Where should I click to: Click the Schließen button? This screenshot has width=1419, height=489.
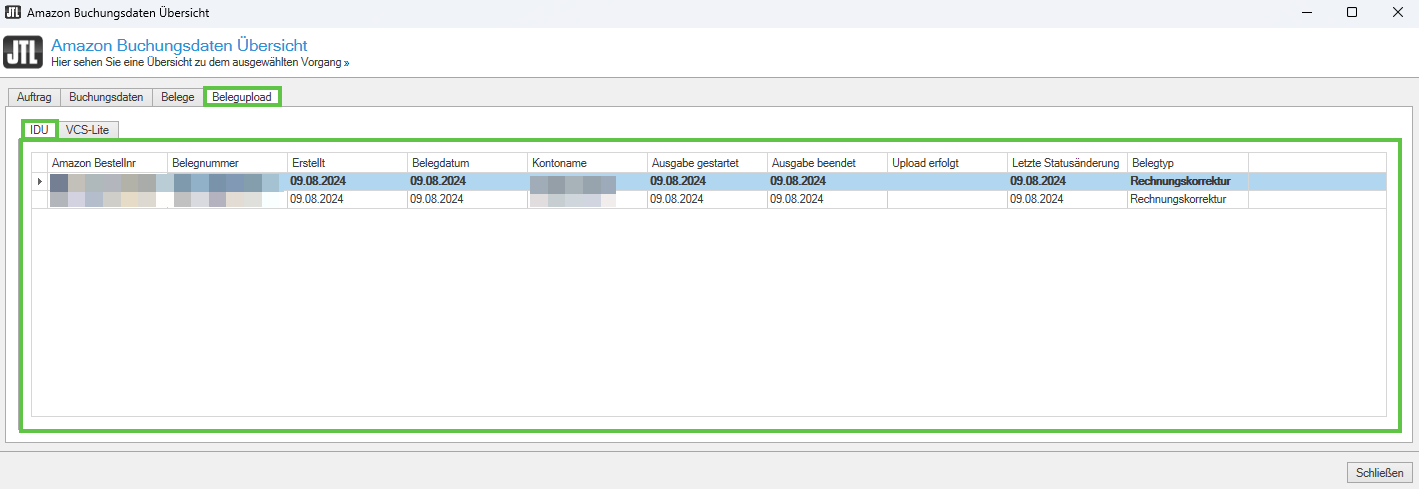(1380, 472)
